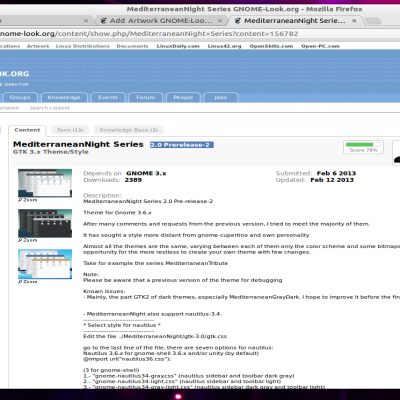Click the submitted date Feb 6 2013
Screen dimensions: 400x400
point(336,173)
